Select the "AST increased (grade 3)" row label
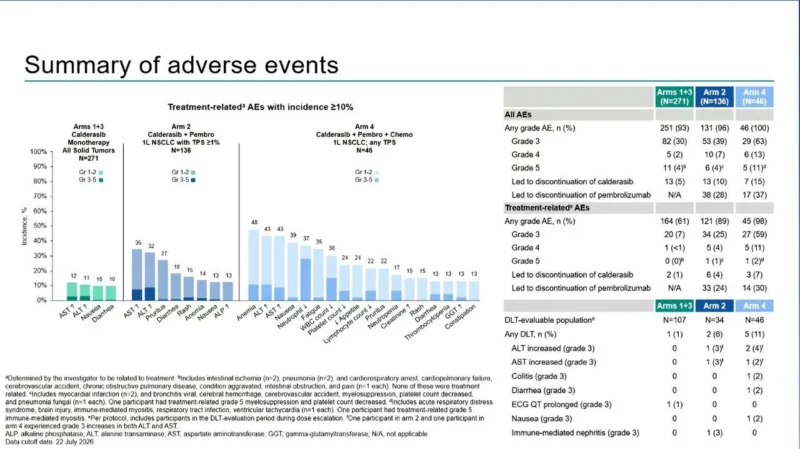The width and height of the screenshot is (800, 449). coord(554,362)
